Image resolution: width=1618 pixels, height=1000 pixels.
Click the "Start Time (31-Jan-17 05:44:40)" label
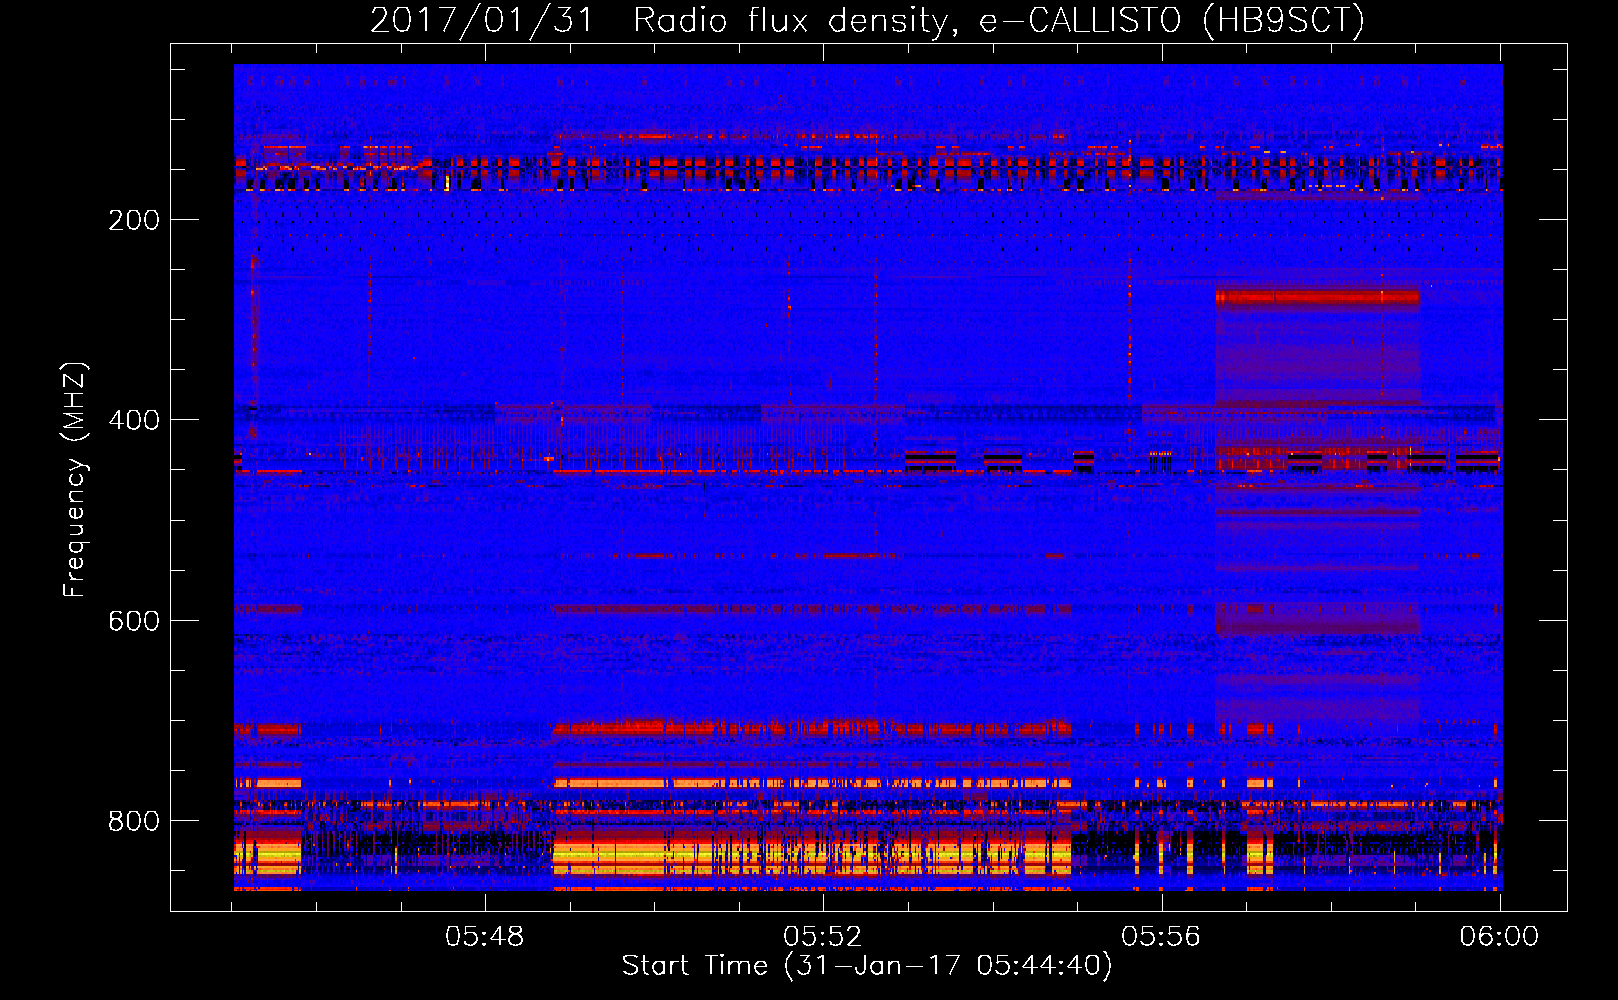click(x=867, y=966)
